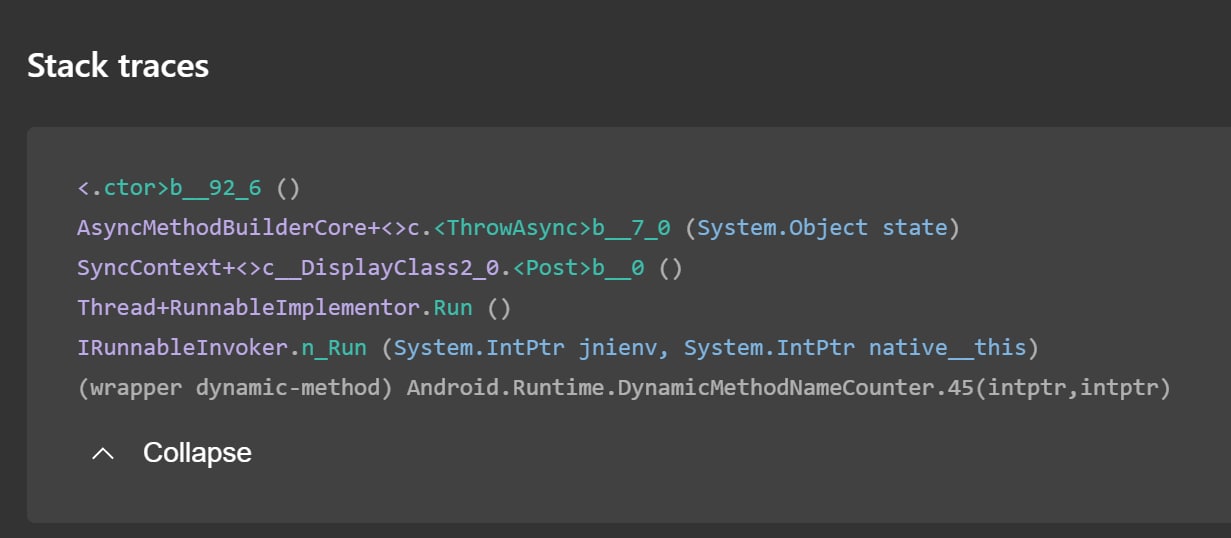Select the "Thread+RunnableImplementor.Run ()" line
Screen dimensions: 1231x538
(x=294, y=308)
